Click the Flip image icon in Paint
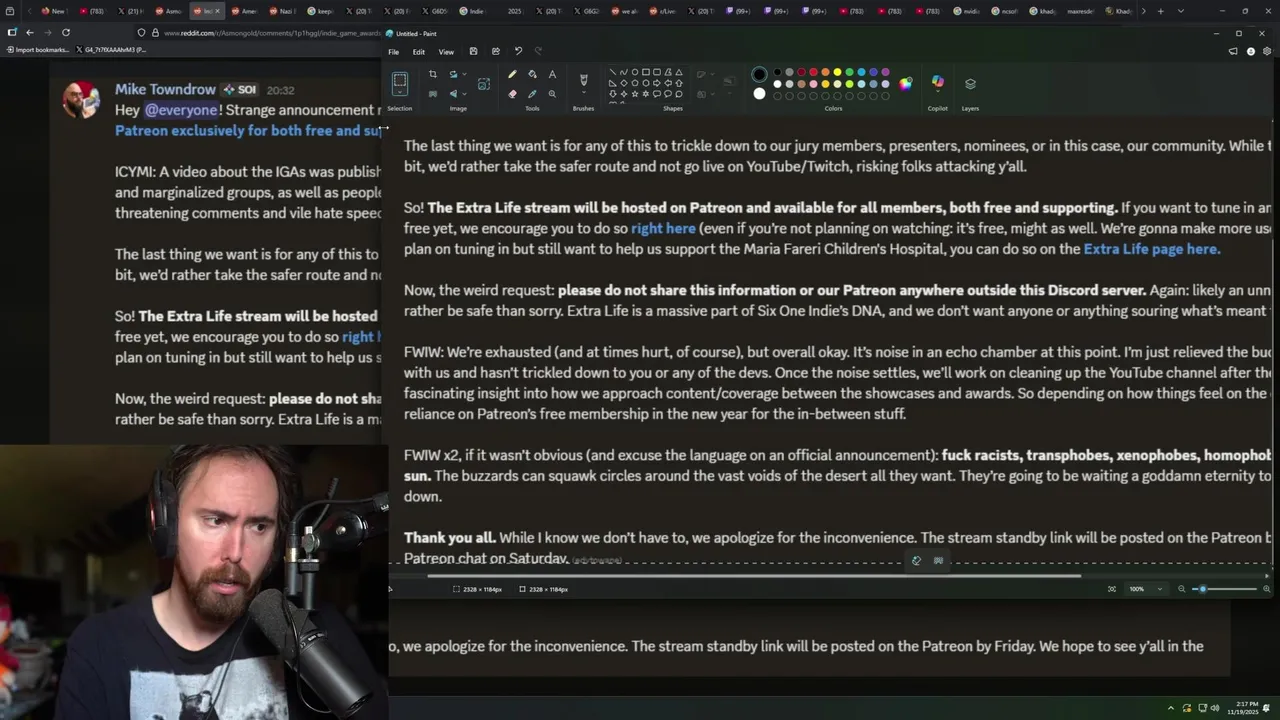 [453, 94]
